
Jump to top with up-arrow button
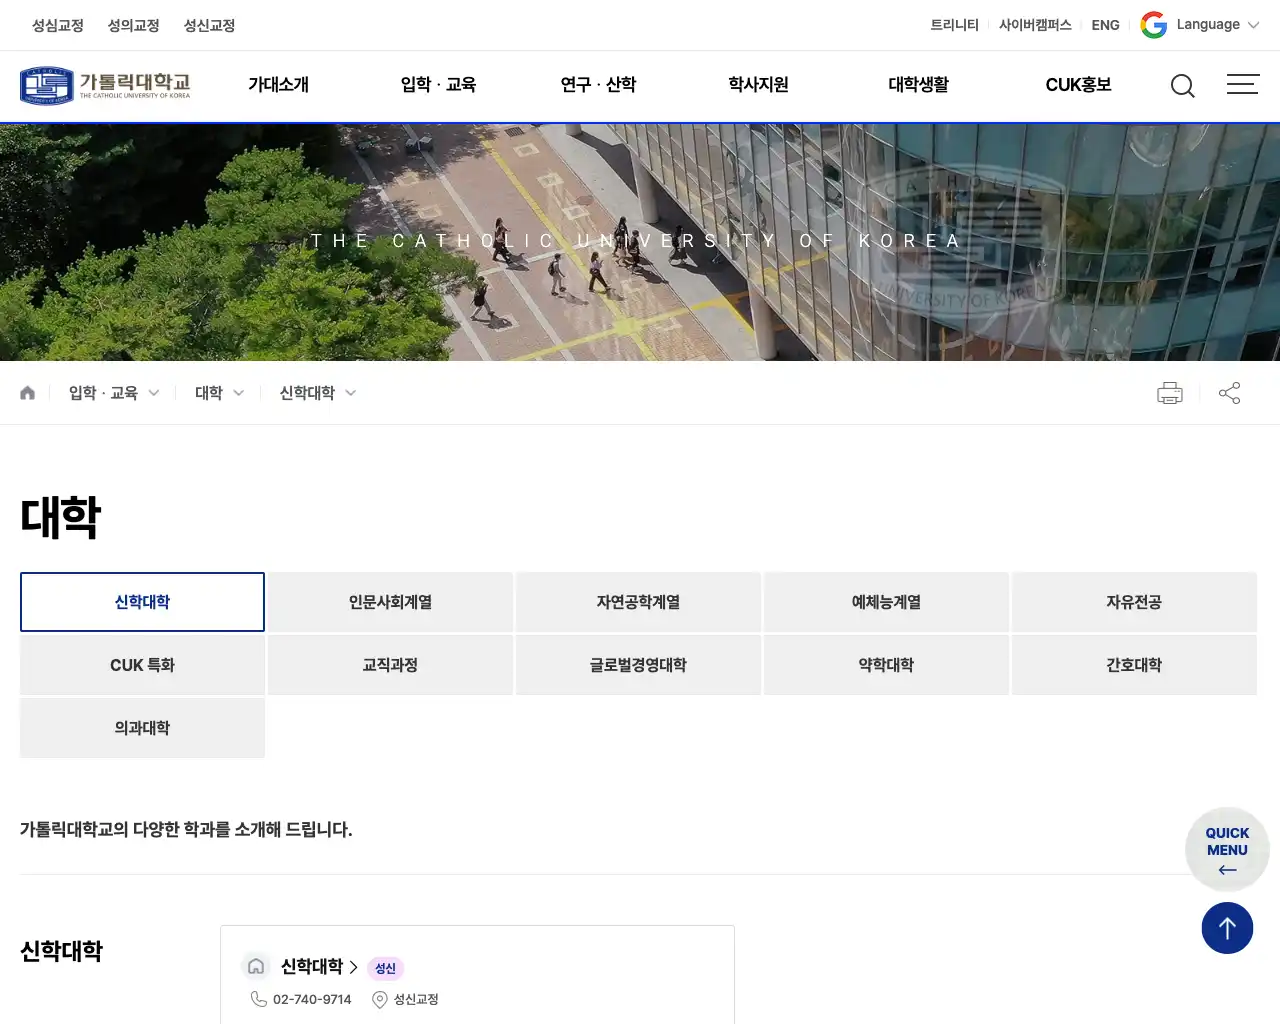tap(1227, 928)
